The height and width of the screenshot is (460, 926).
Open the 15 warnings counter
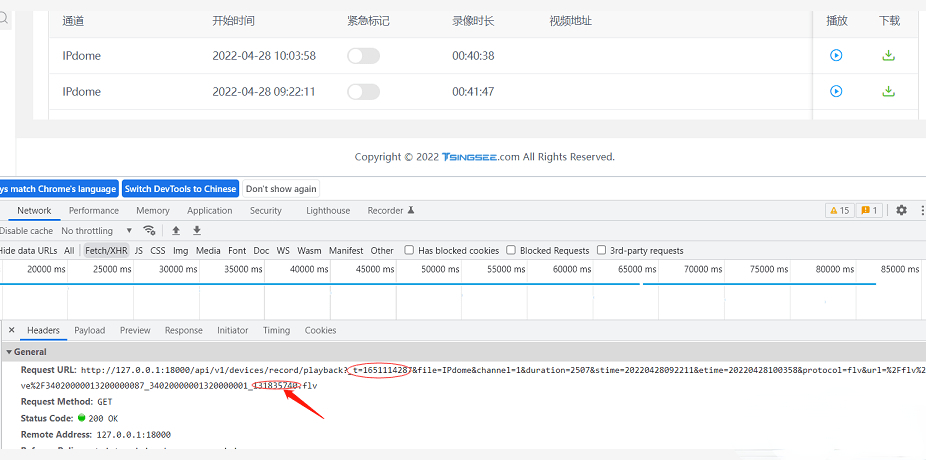coord(839,210)
